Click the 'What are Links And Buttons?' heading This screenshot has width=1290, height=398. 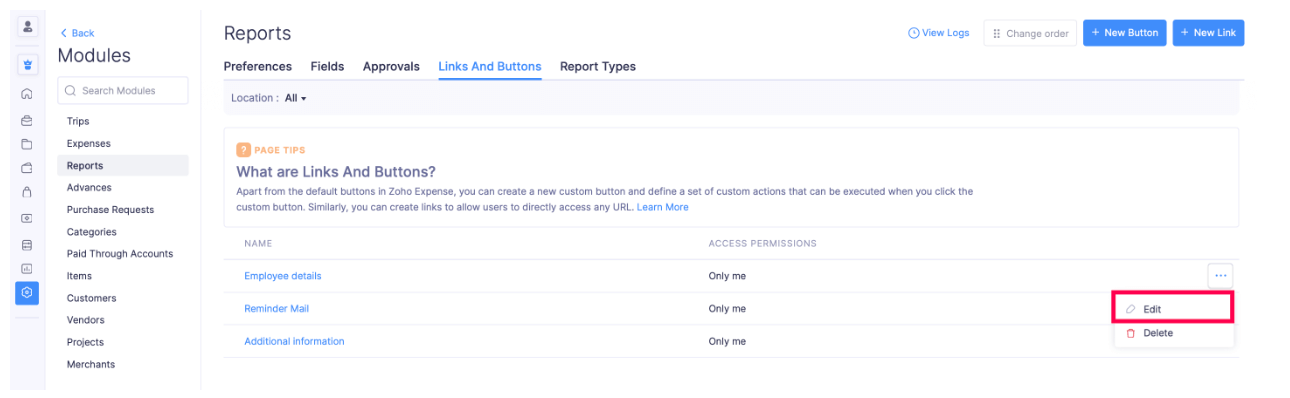point(336,172)
